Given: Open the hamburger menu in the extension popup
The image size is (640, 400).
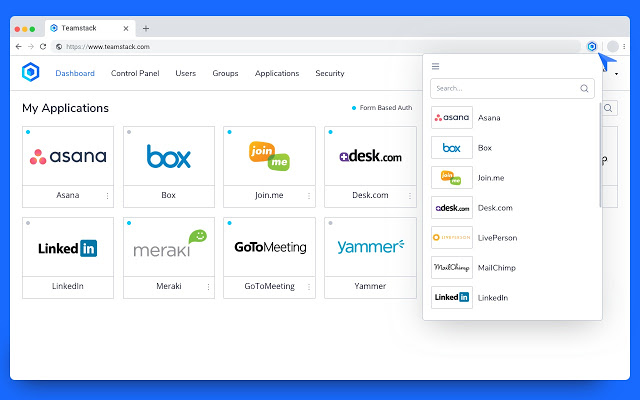Looking at the screenshot, I should click(435, 66).
